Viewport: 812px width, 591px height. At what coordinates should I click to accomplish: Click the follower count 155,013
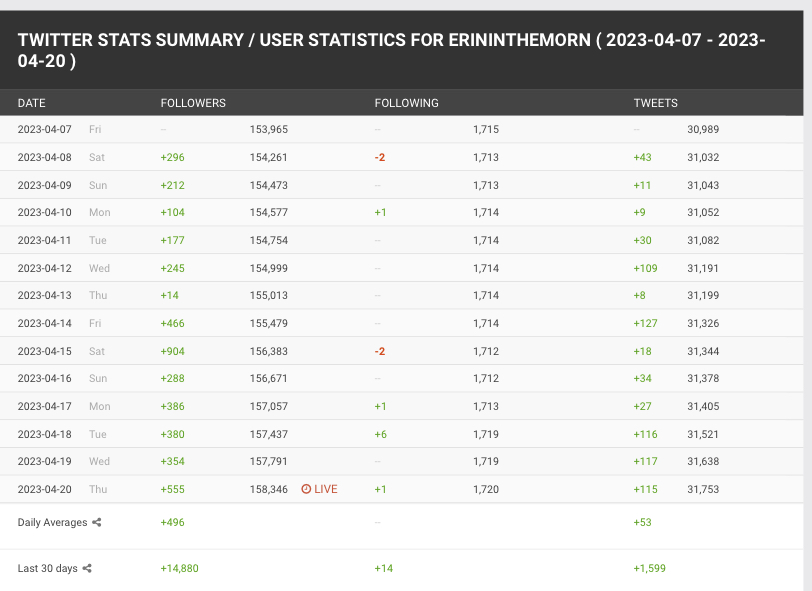click(x=269, y=295)
